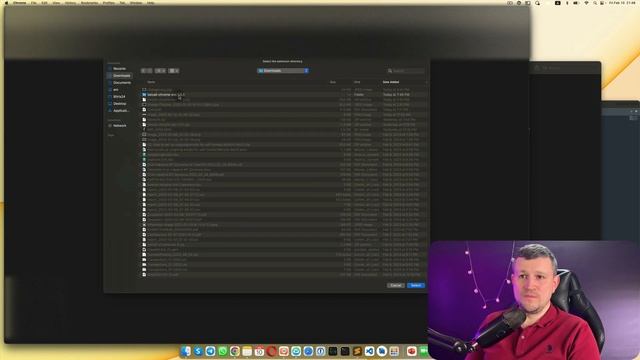Open the Apple menu
This screenshot has width=640, height=360.
click(x=6, y=2)
